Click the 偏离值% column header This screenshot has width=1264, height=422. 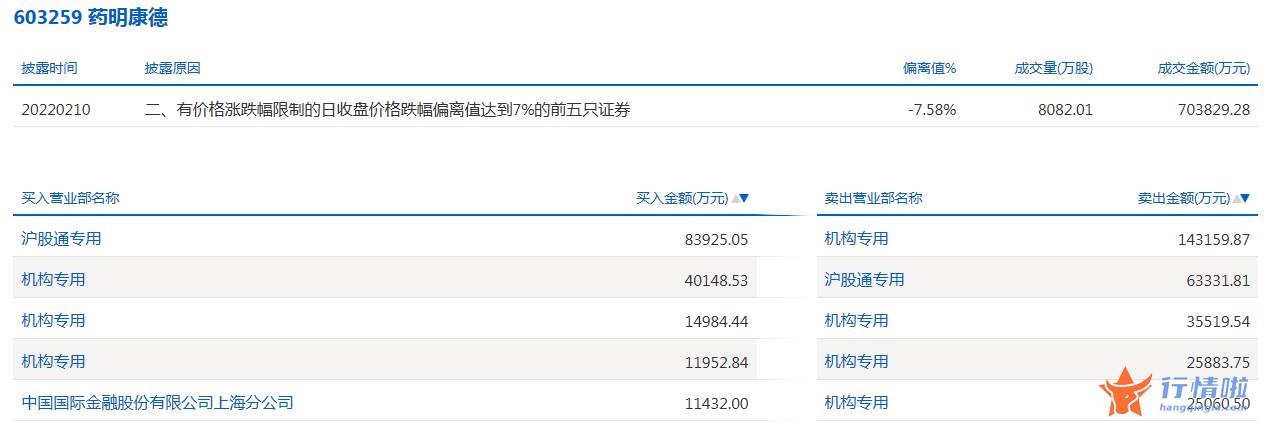coord(930,68)
